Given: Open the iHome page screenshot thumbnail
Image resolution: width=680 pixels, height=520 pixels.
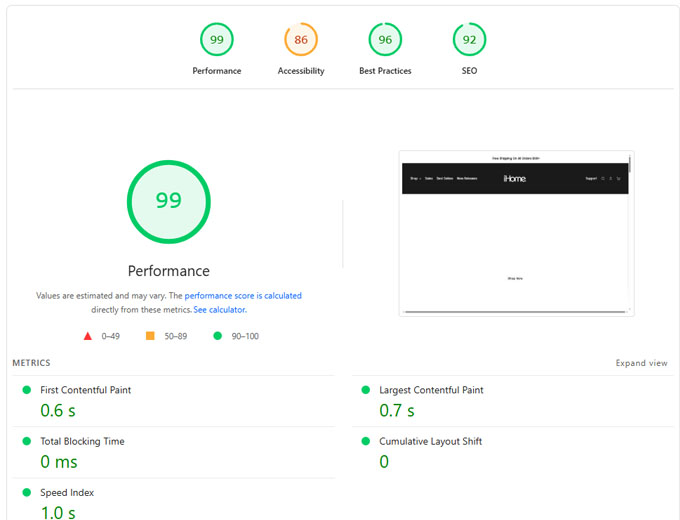Looking at the screenshot, I should [515, 233].
